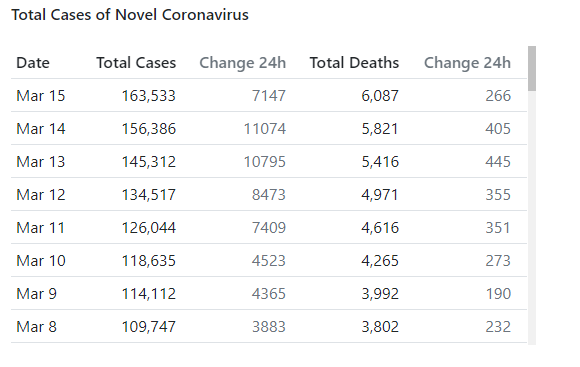The height and width of the screenshot is (367, 580).
Task: Click the scrollbar track below the thumb
Action: pyautogui.click(x=532, y=218)
